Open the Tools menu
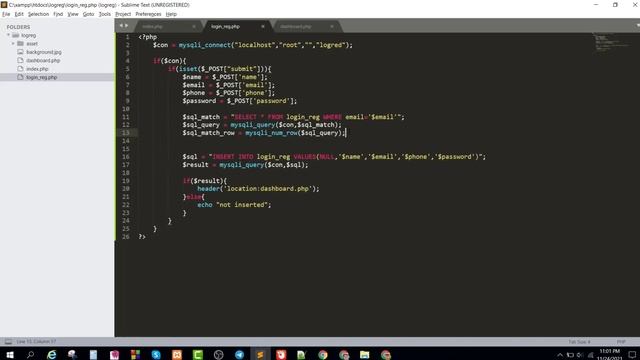 point(104,14)
